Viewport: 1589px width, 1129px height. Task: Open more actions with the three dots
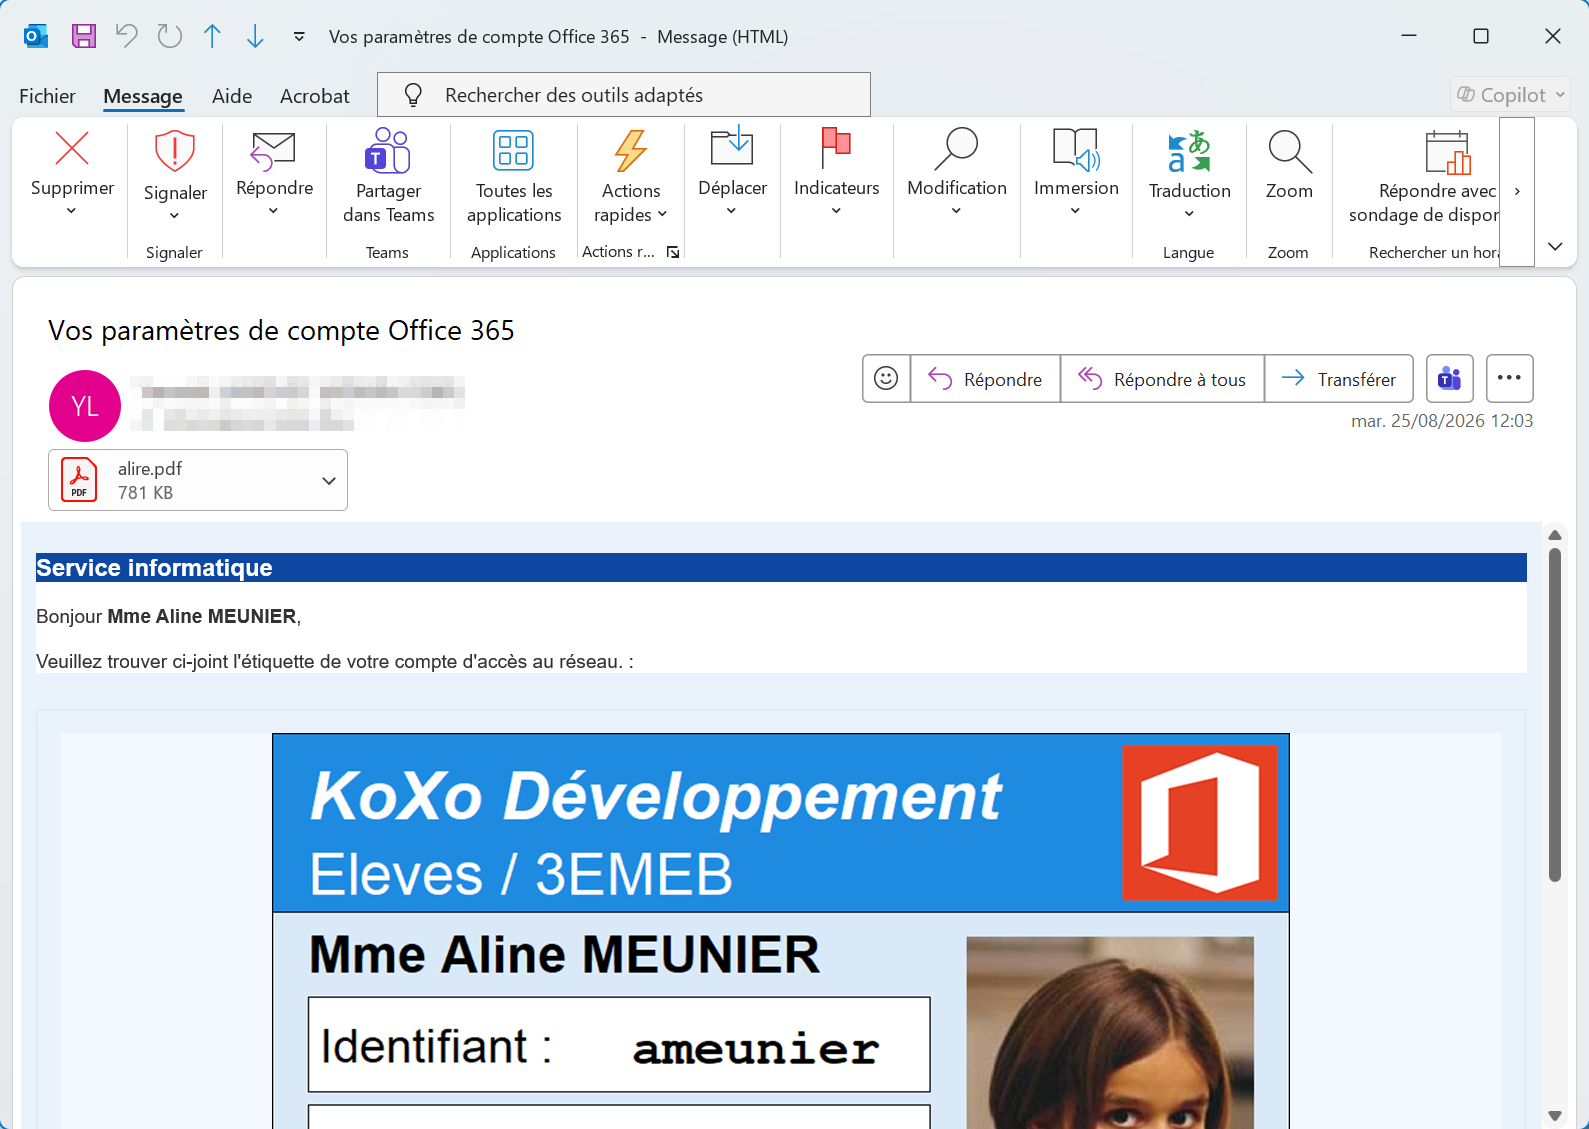coord(1509,378)
